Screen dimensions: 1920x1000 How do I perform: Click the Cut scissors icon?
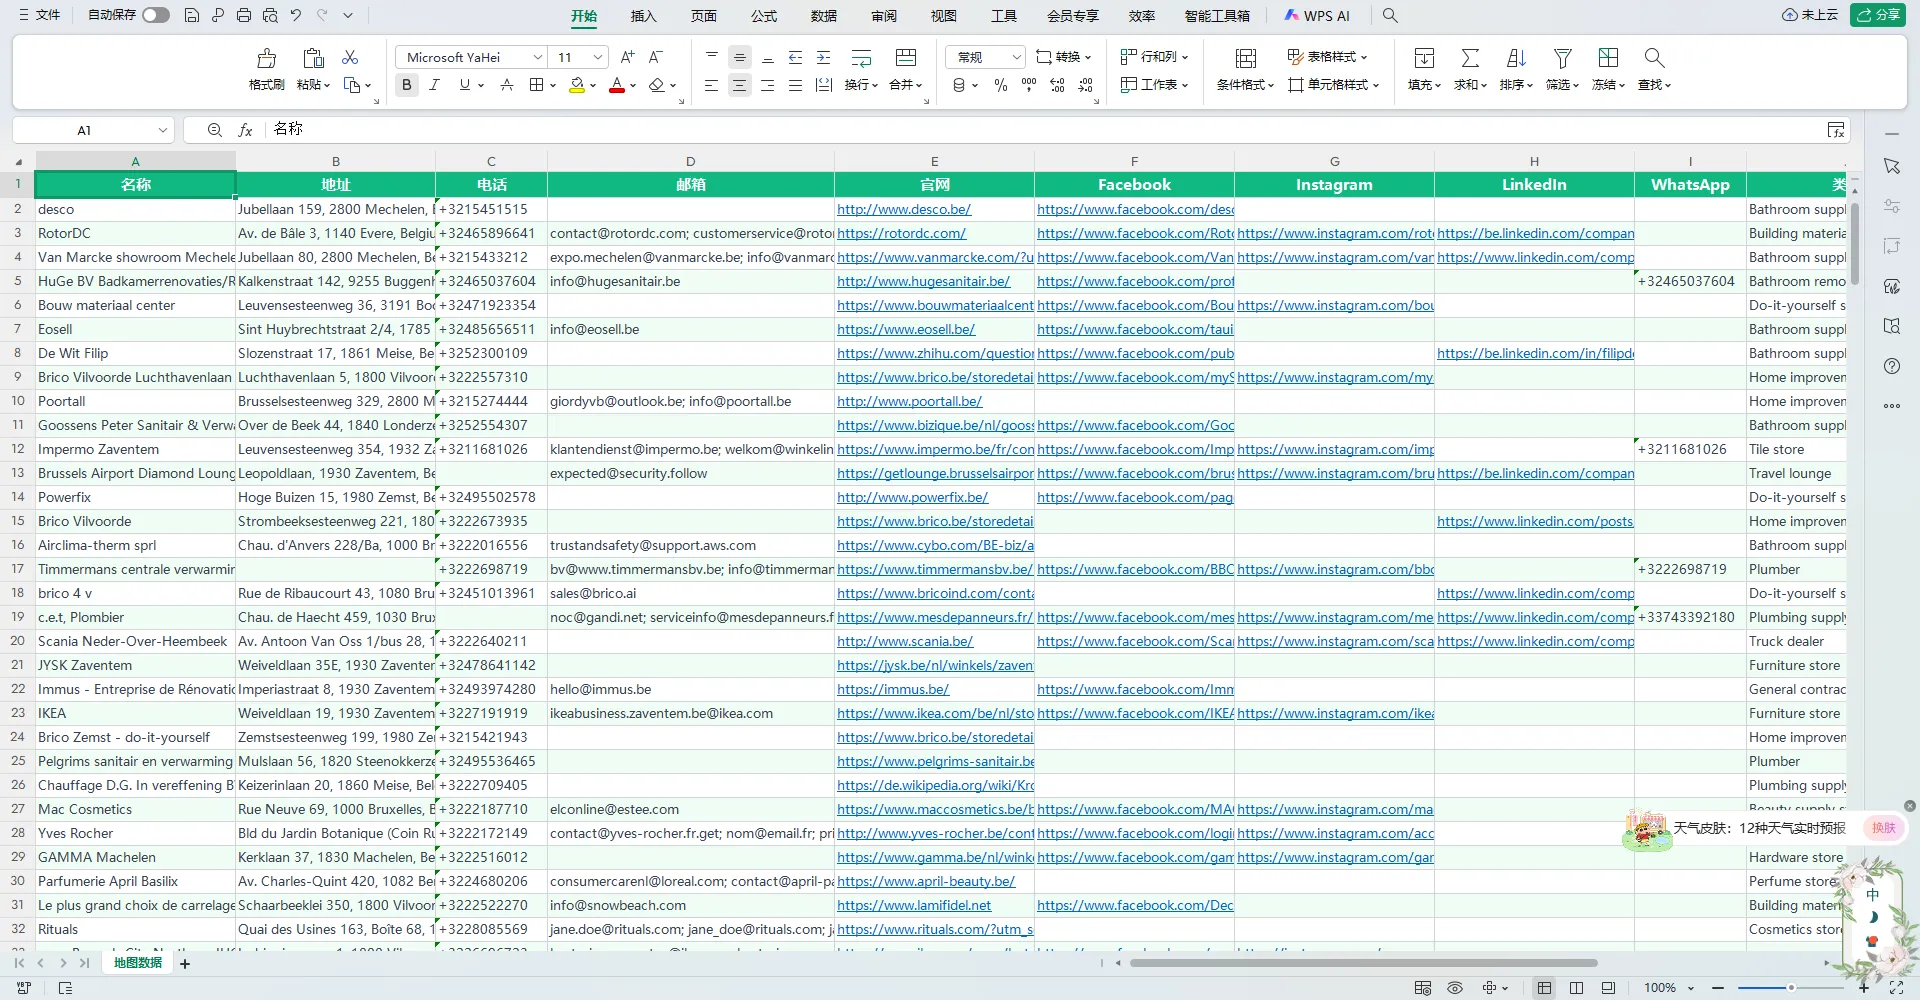point(350,57)
